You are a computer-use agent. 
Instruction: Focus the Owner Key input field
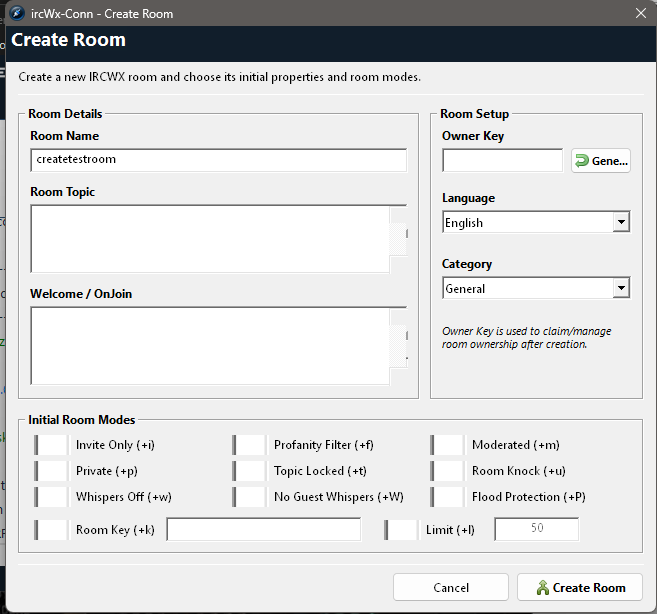coord(502,160)
